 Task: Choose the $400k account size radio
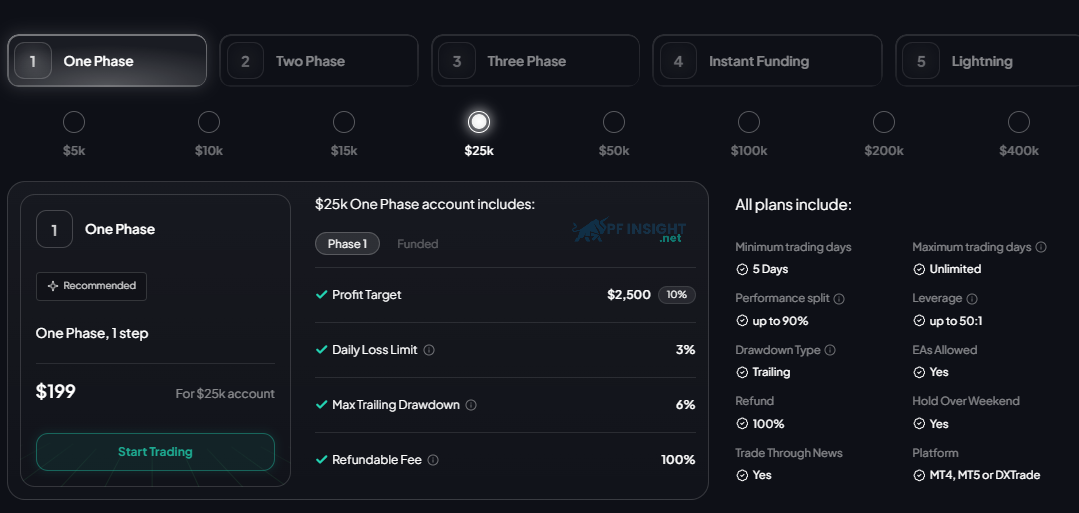coord(1018,122)
